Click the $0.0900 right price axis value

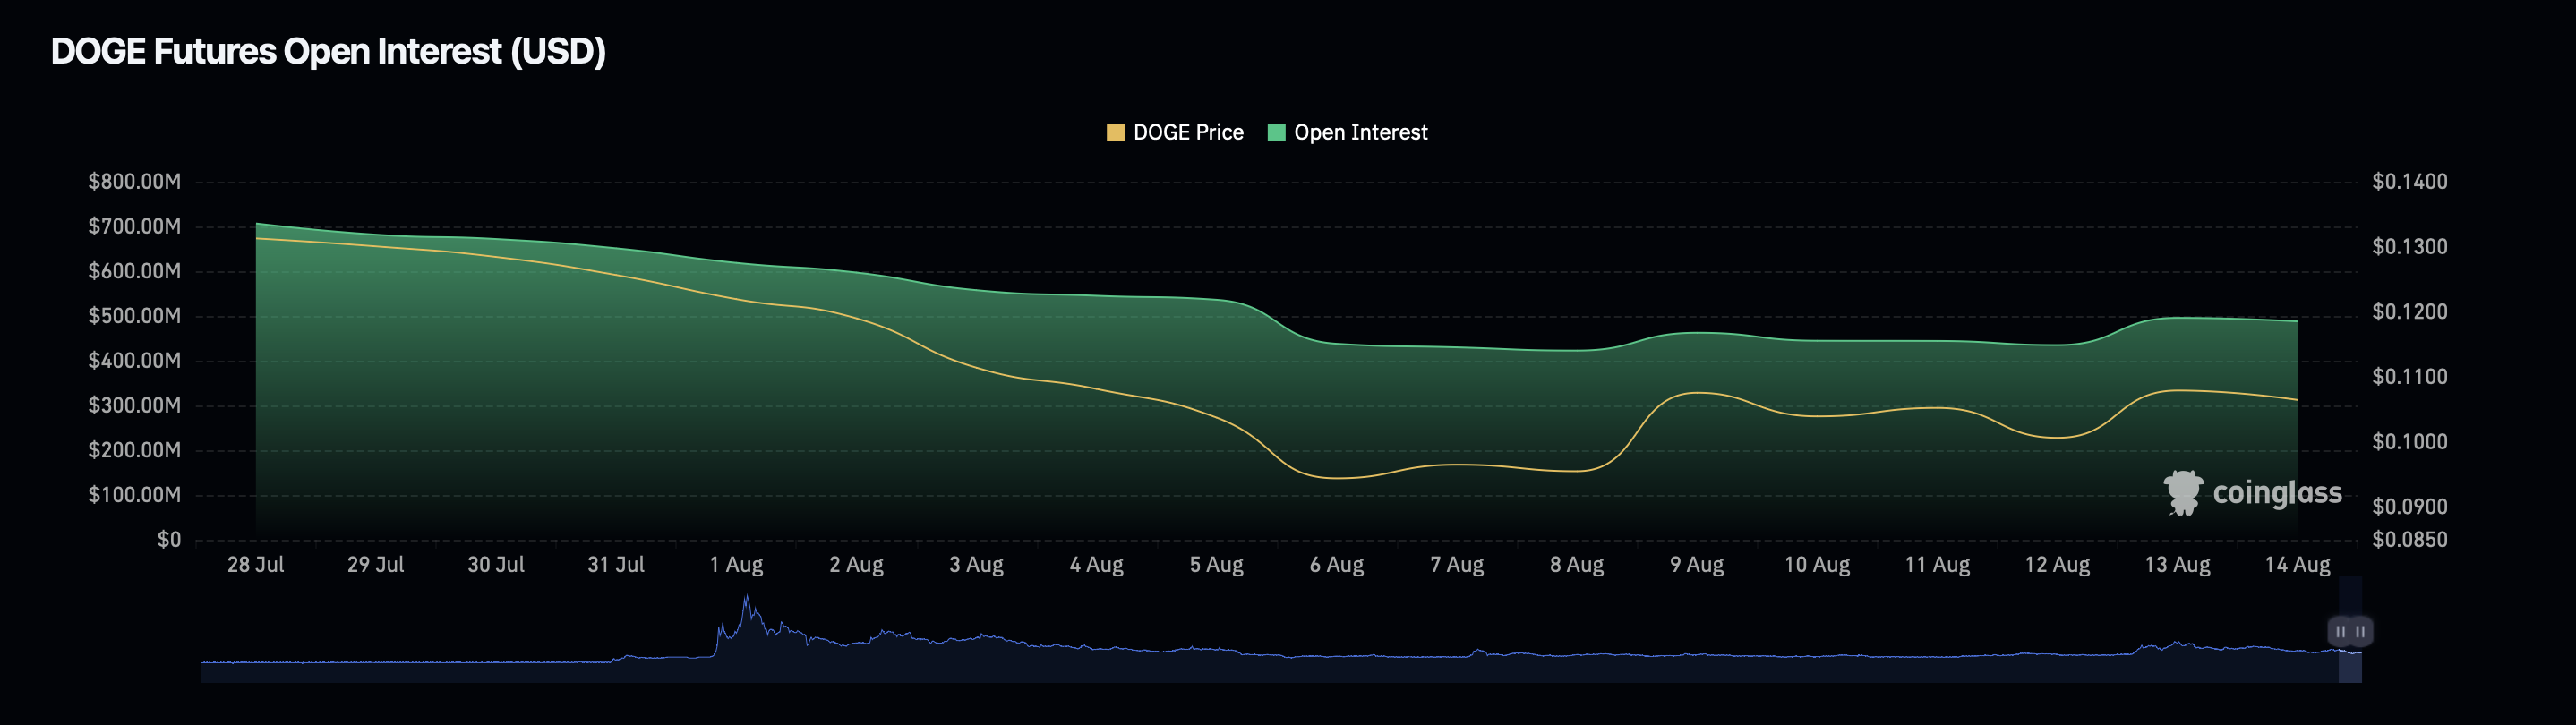point(2410,506)
